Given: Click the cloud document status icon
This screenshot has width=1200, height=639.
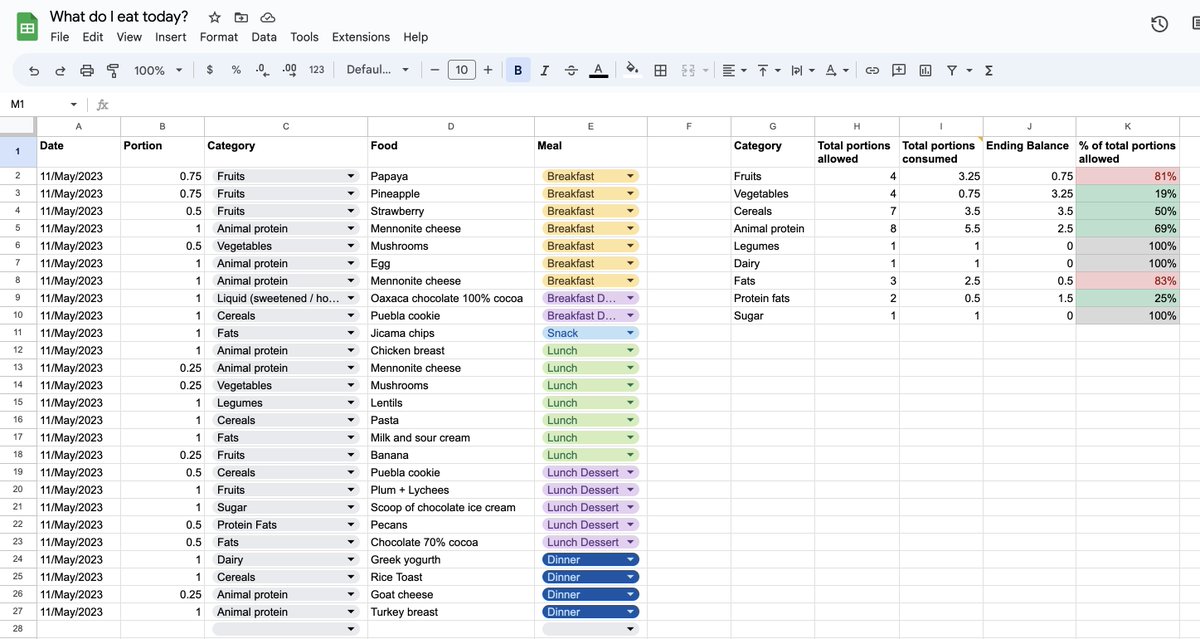Looking at the screenshot, I should (267, 17).
